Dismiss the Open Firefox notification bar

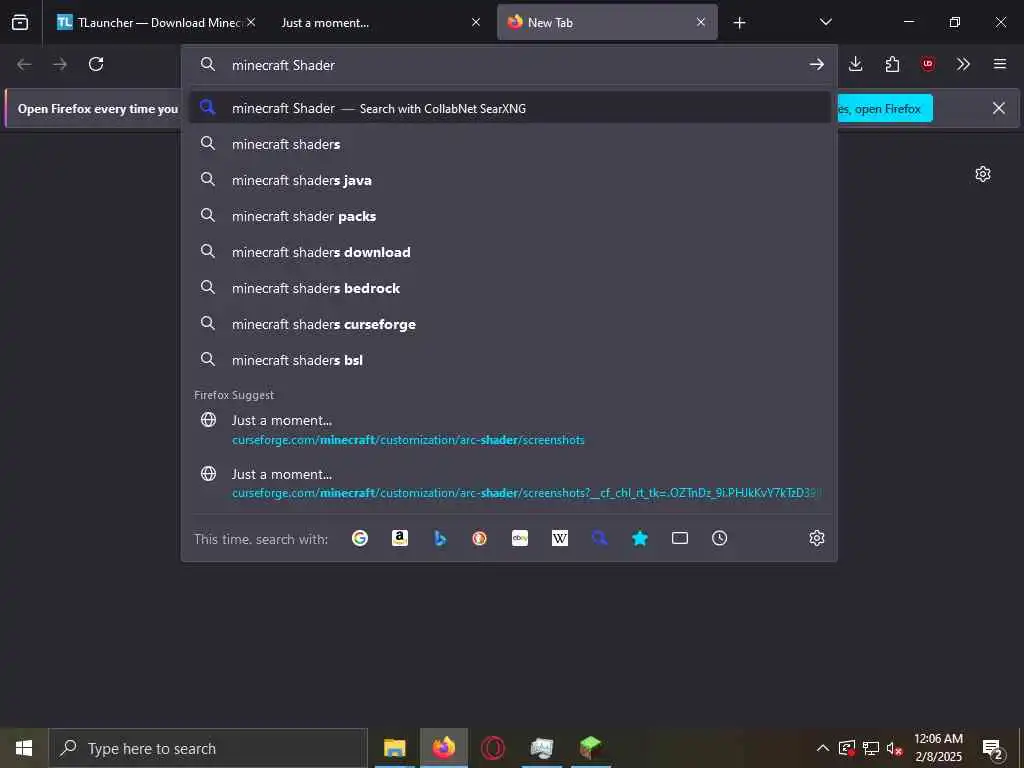coord(999,108)
